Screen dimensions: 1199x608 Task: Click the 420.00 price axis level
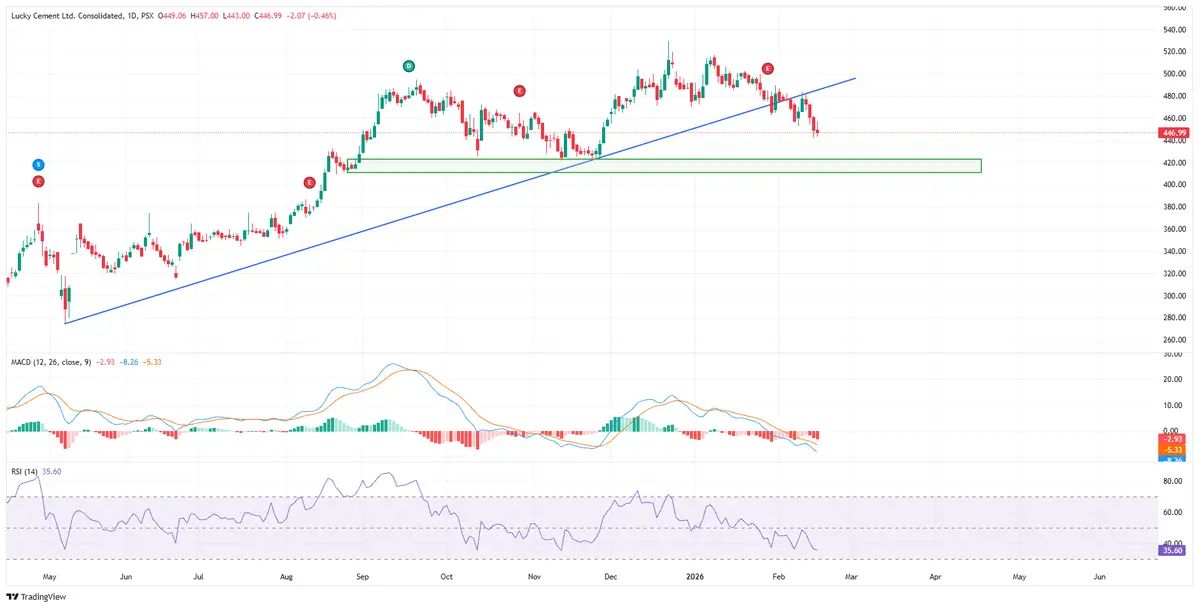tap(1177, 163)
